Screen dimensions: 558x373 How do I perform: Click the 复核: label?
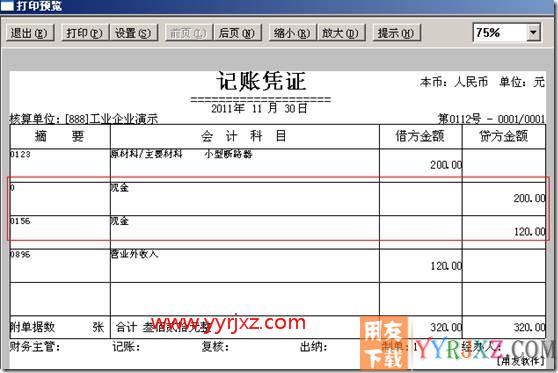215,346
